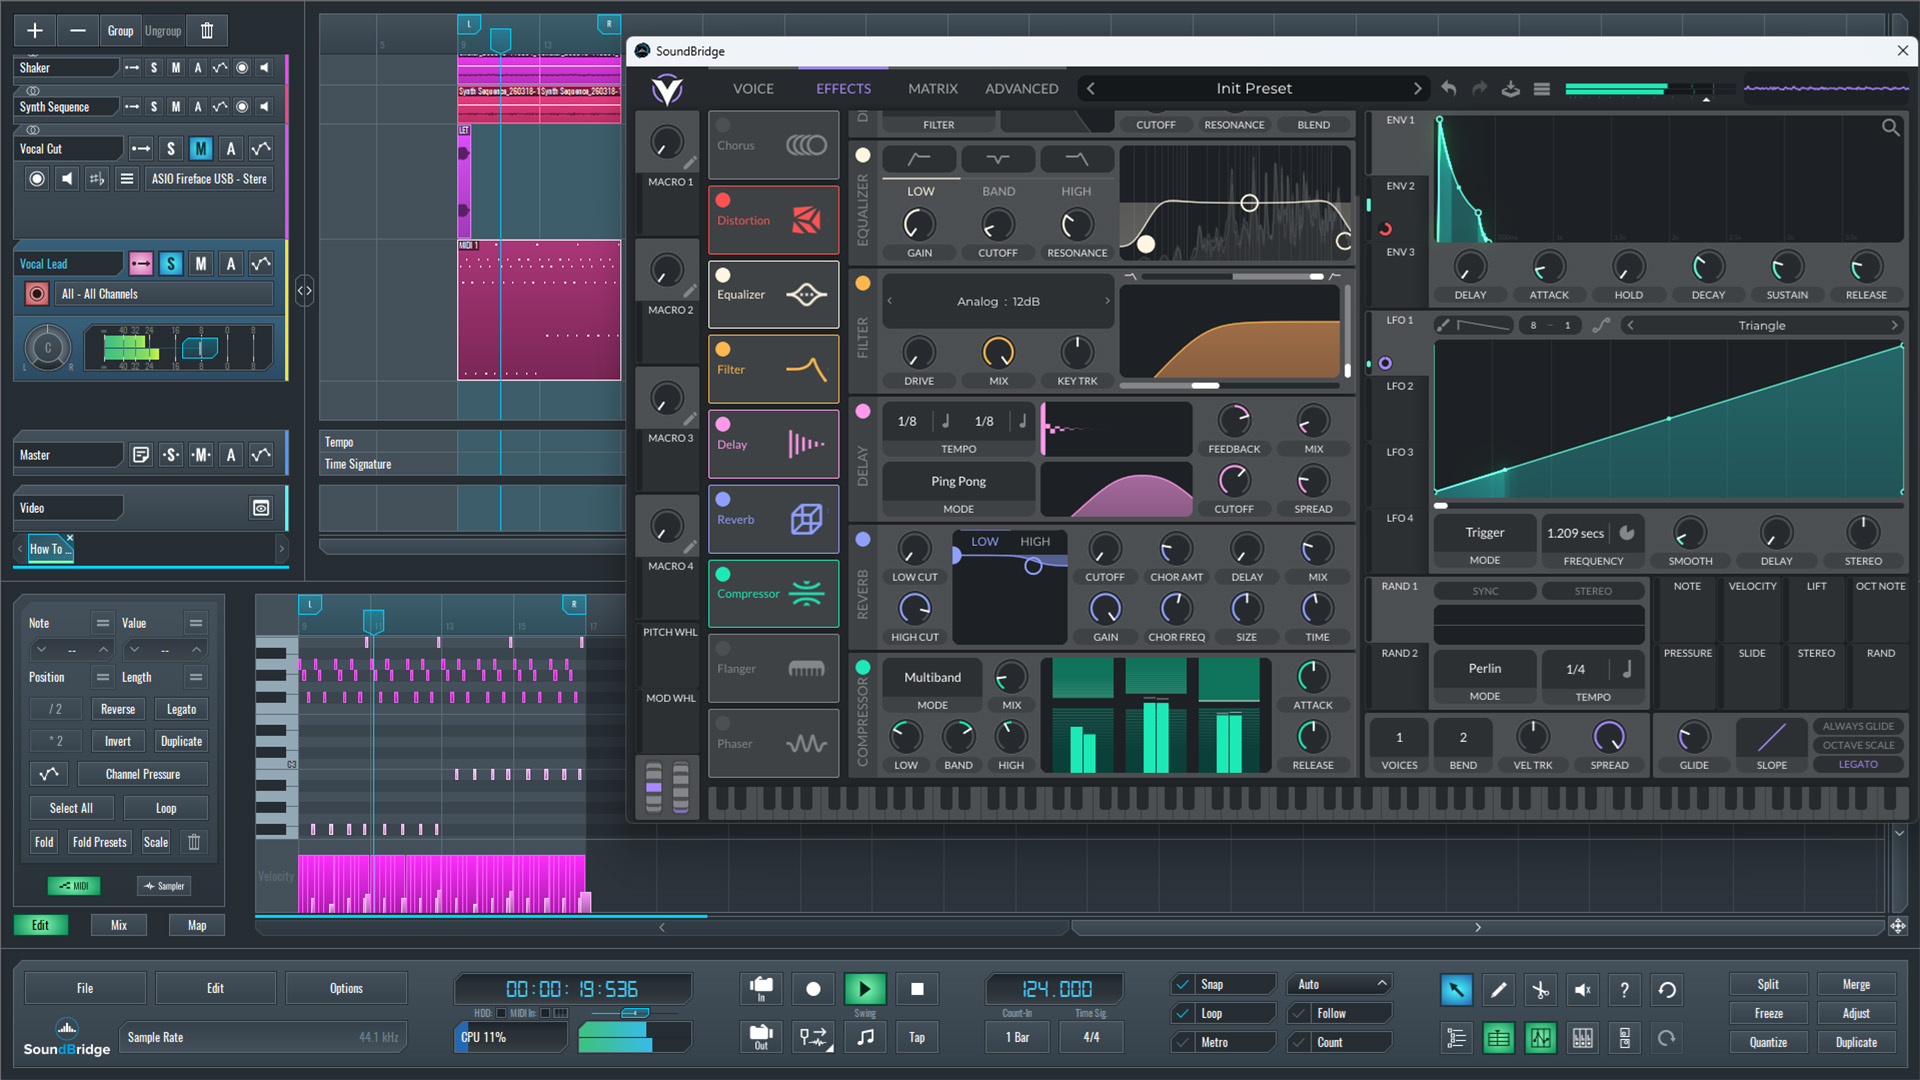Viewport: 1920px width, 1080px height.
Task: Click the LFO paint brush icon
Action: (1443, 325)
